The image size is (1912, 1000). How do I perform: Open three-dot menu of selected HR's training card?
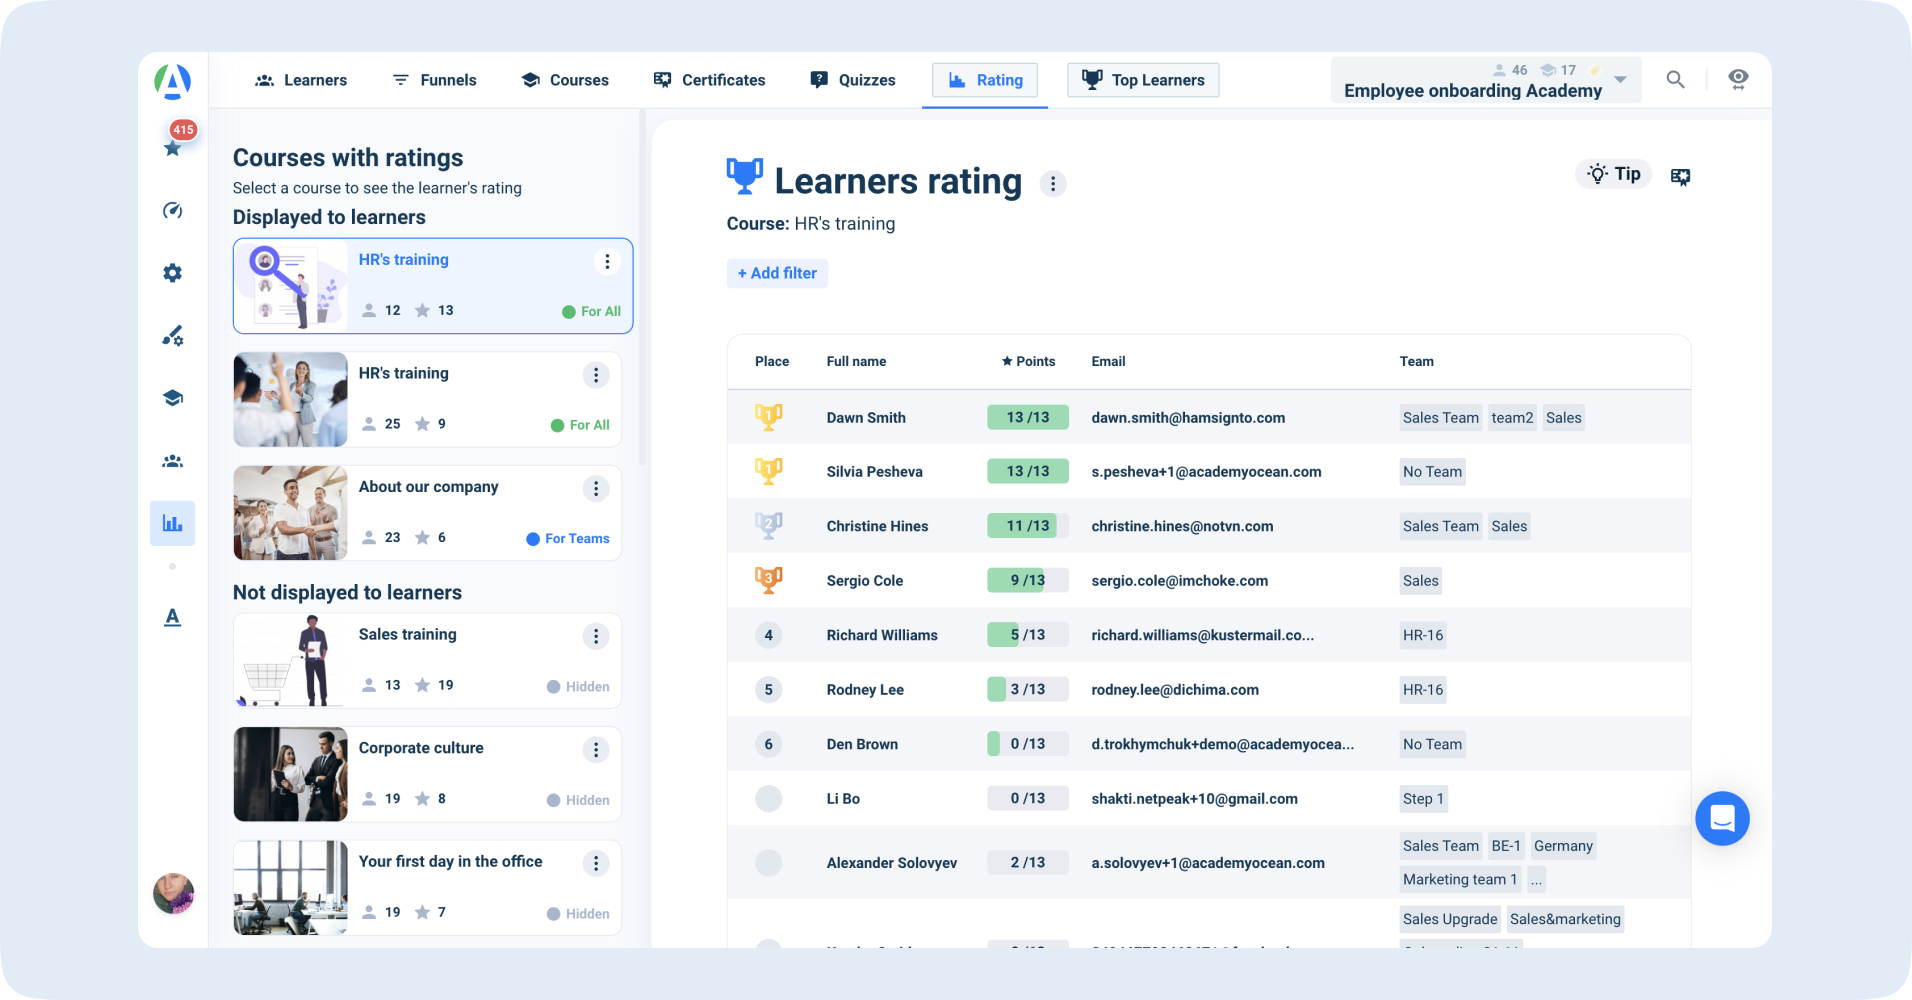(607, 261)
